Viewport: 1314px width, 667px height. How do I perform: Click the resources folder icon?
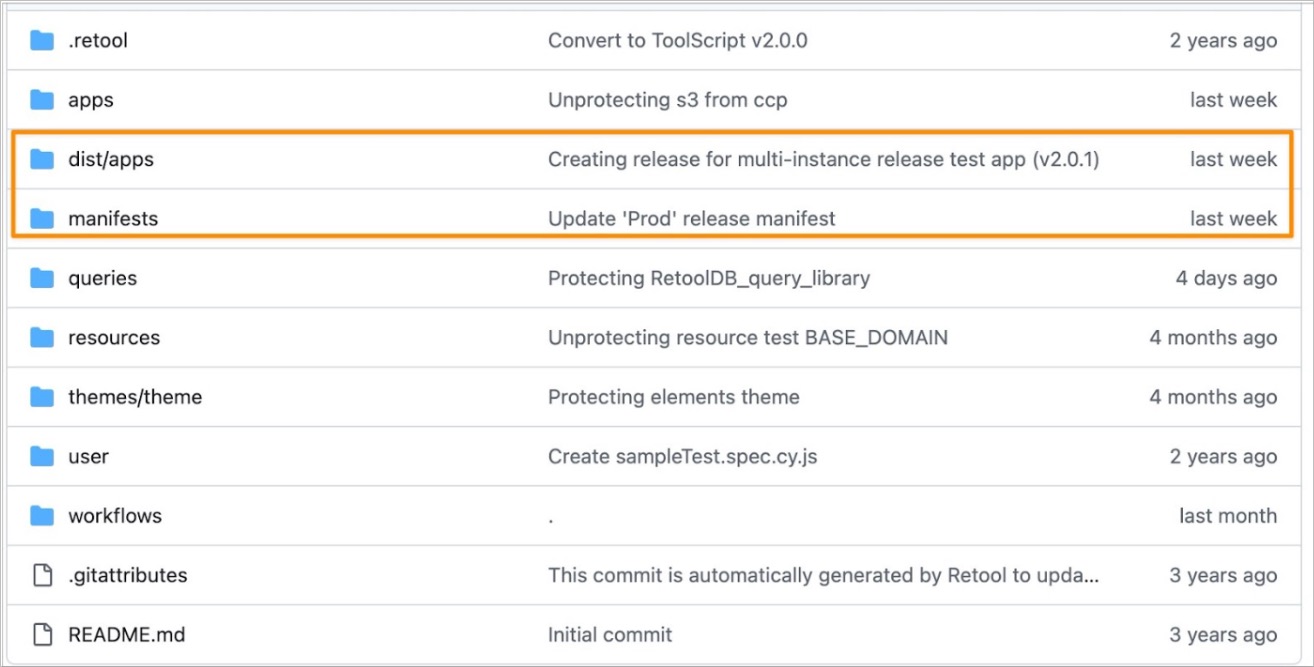41,337
